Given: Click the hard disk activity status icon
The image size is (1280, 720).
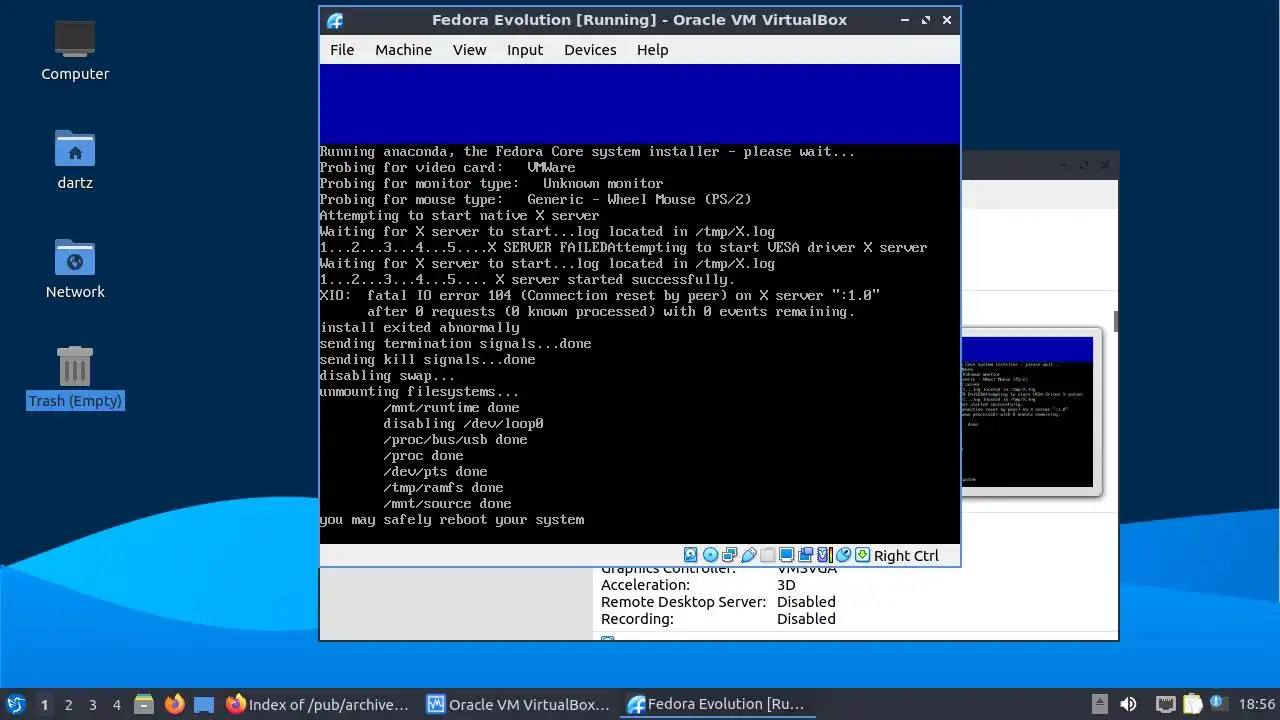Looking at the screenshot, I should 690,555.
